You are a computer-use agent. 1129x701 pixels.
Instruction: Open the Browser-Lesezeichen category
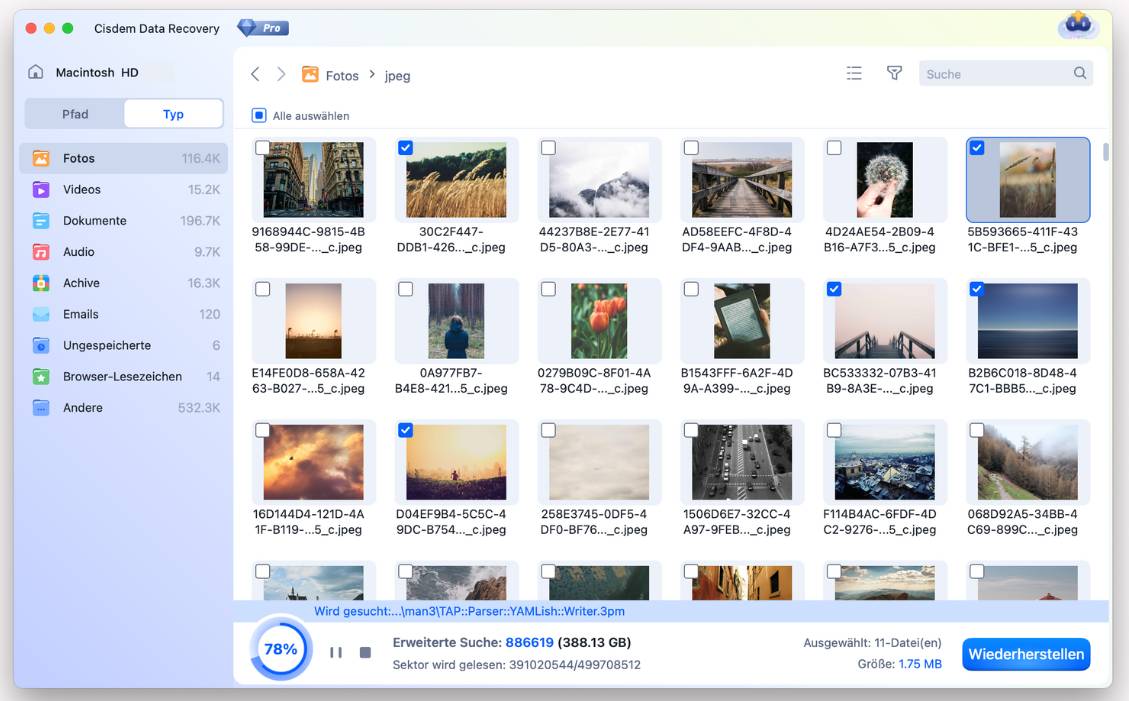coord(110,376)
